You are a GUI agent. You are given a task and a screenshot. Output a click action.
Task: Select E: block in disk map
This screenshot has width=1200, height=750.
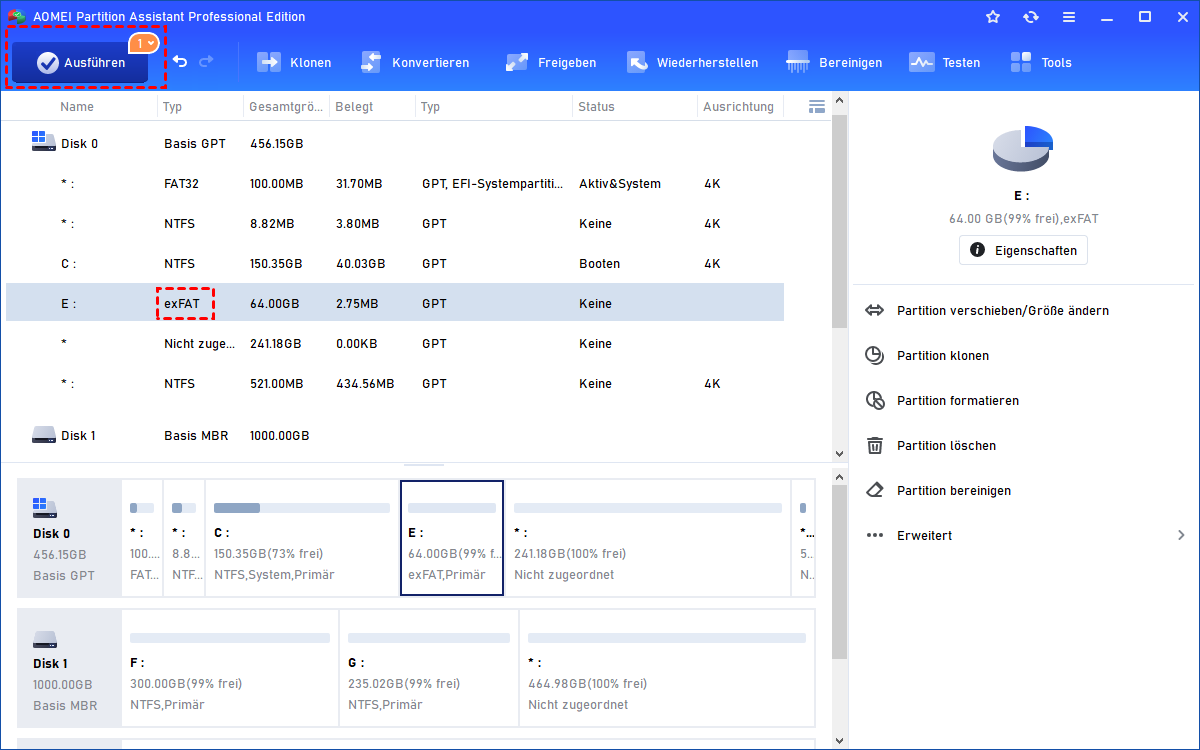452,538
